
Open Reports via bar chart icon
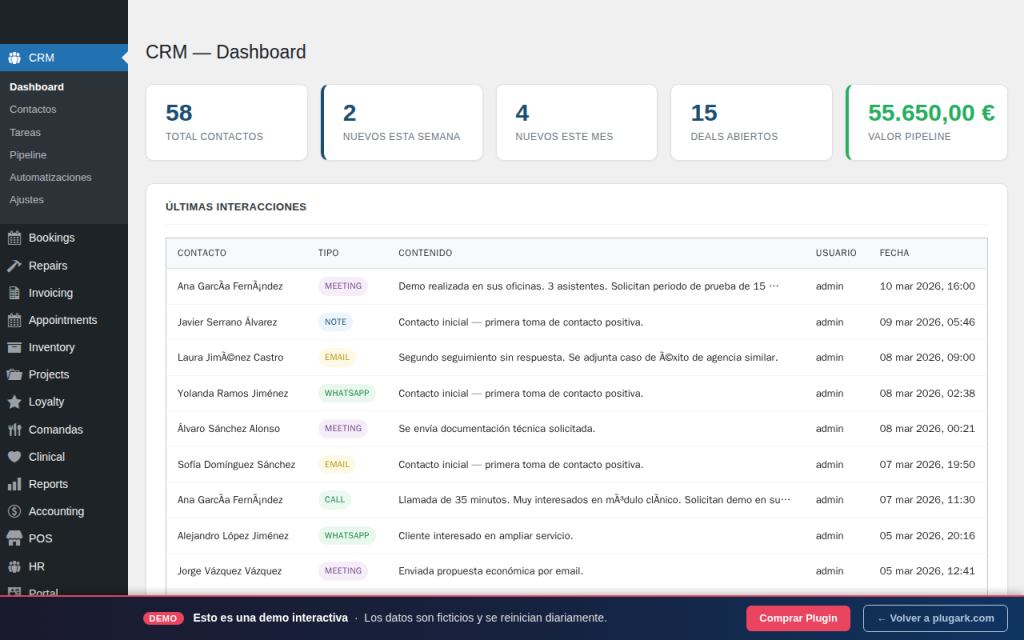coord(14,484)
